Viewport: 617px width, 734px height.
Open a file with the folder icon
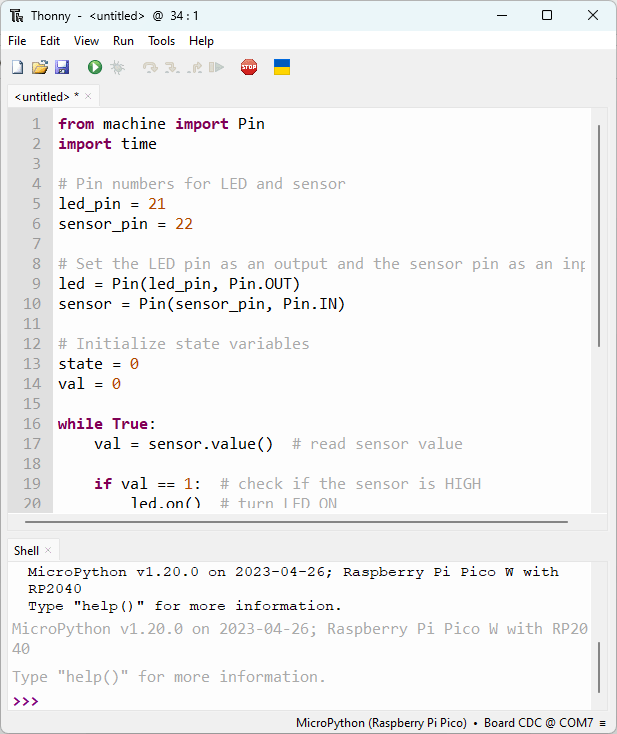tap(40, 67)
